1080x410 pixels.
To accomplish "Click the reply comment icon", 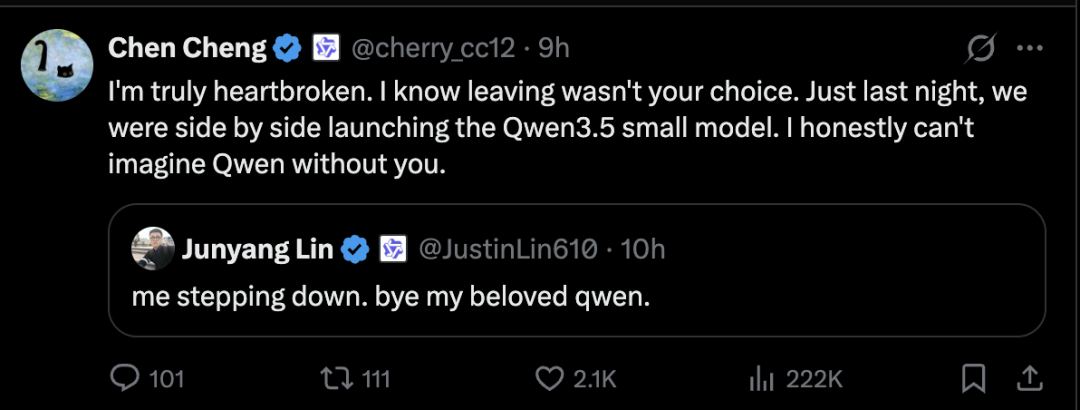I will click(124, 378).
